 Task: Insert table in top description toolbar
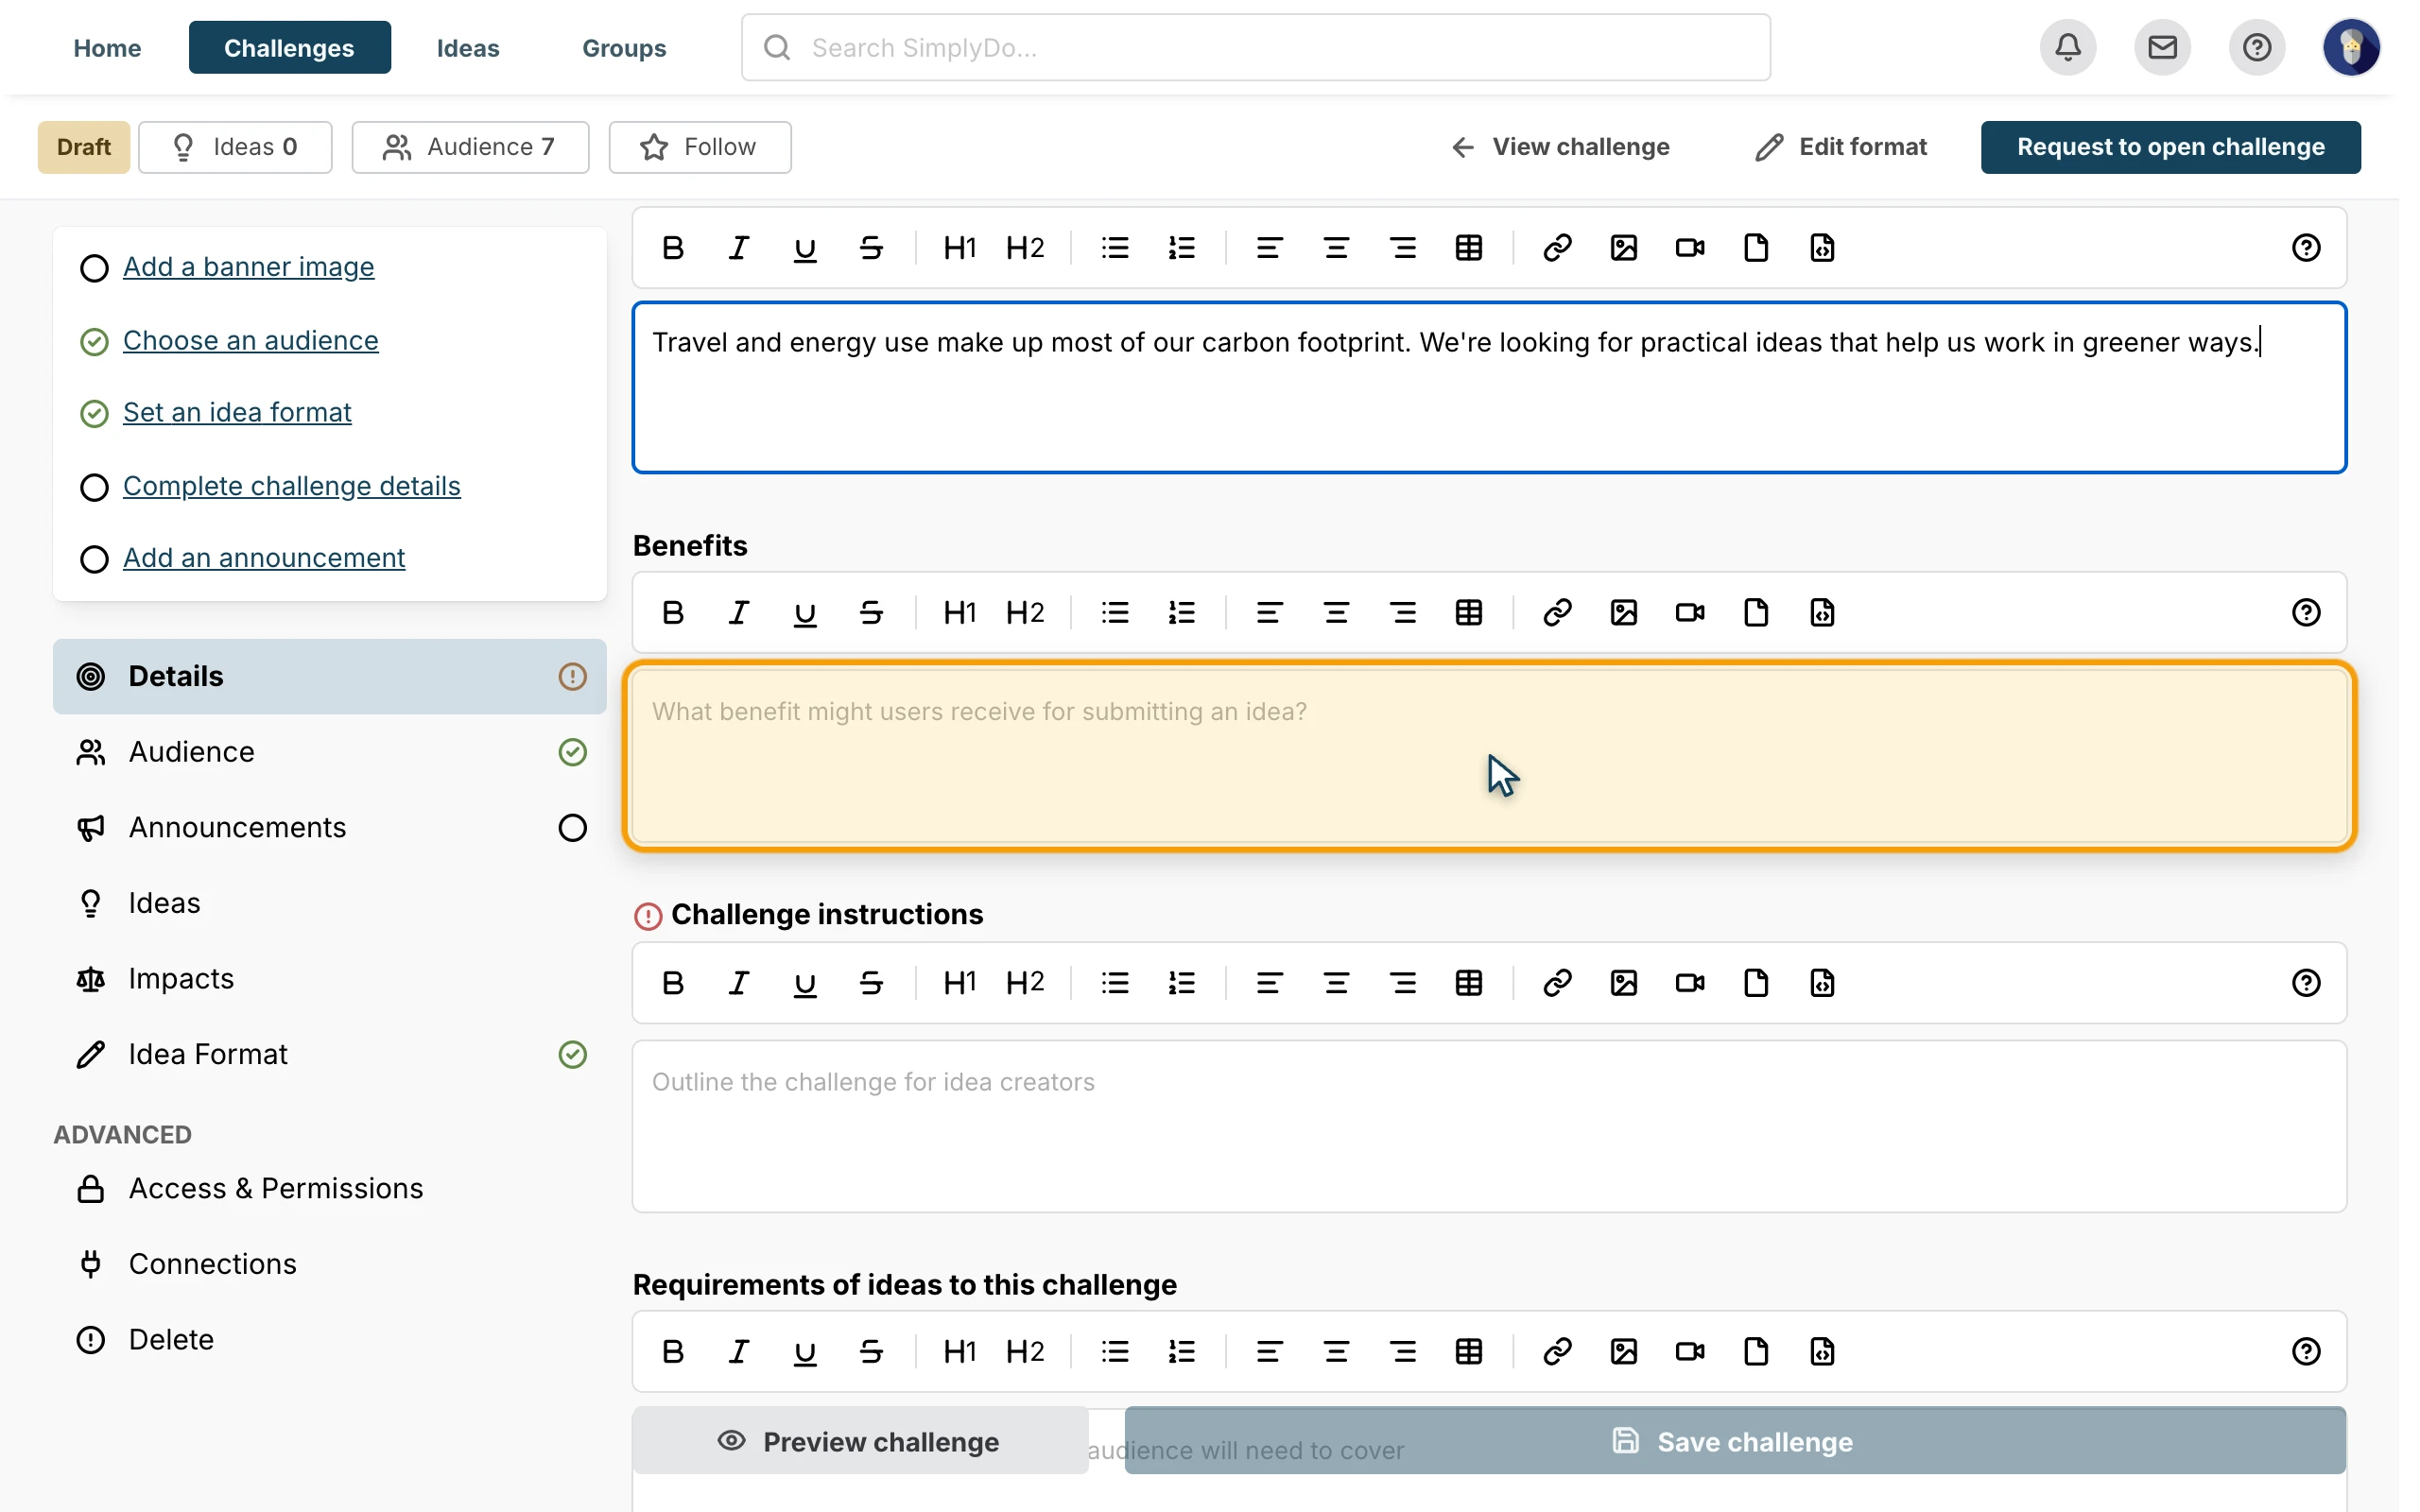pos(1469,248)
